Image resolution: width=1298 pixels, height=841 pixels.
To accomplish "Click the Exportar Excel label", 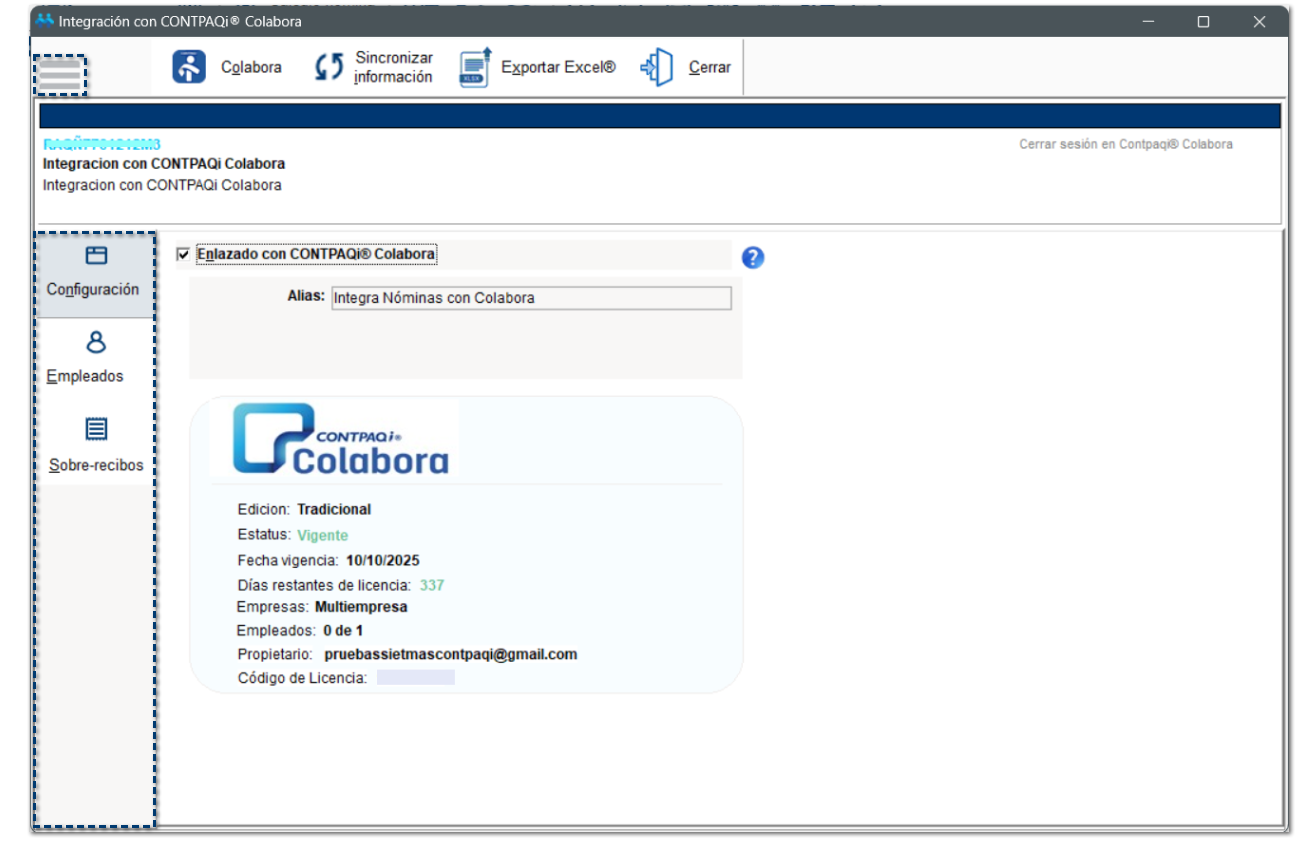I will click(558, 67).
